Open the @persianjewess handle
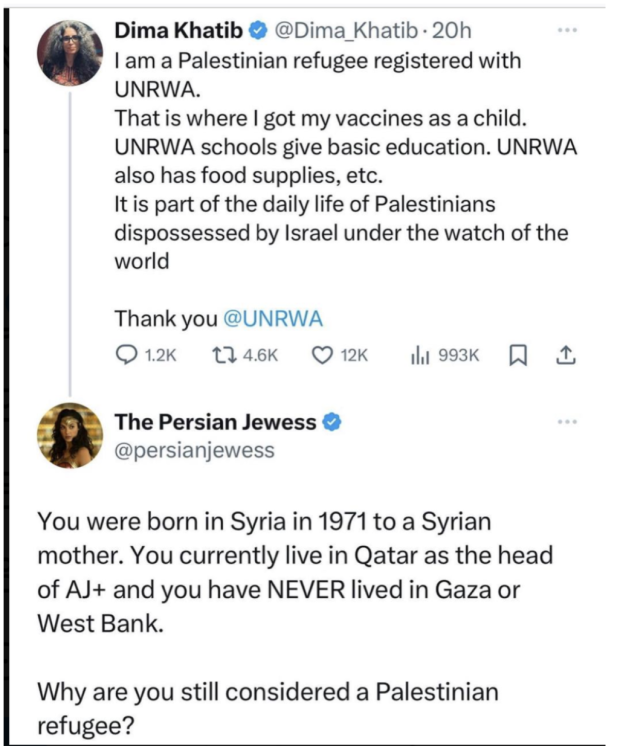This screenshot has width=620, height=749. (x=194, y=450)
